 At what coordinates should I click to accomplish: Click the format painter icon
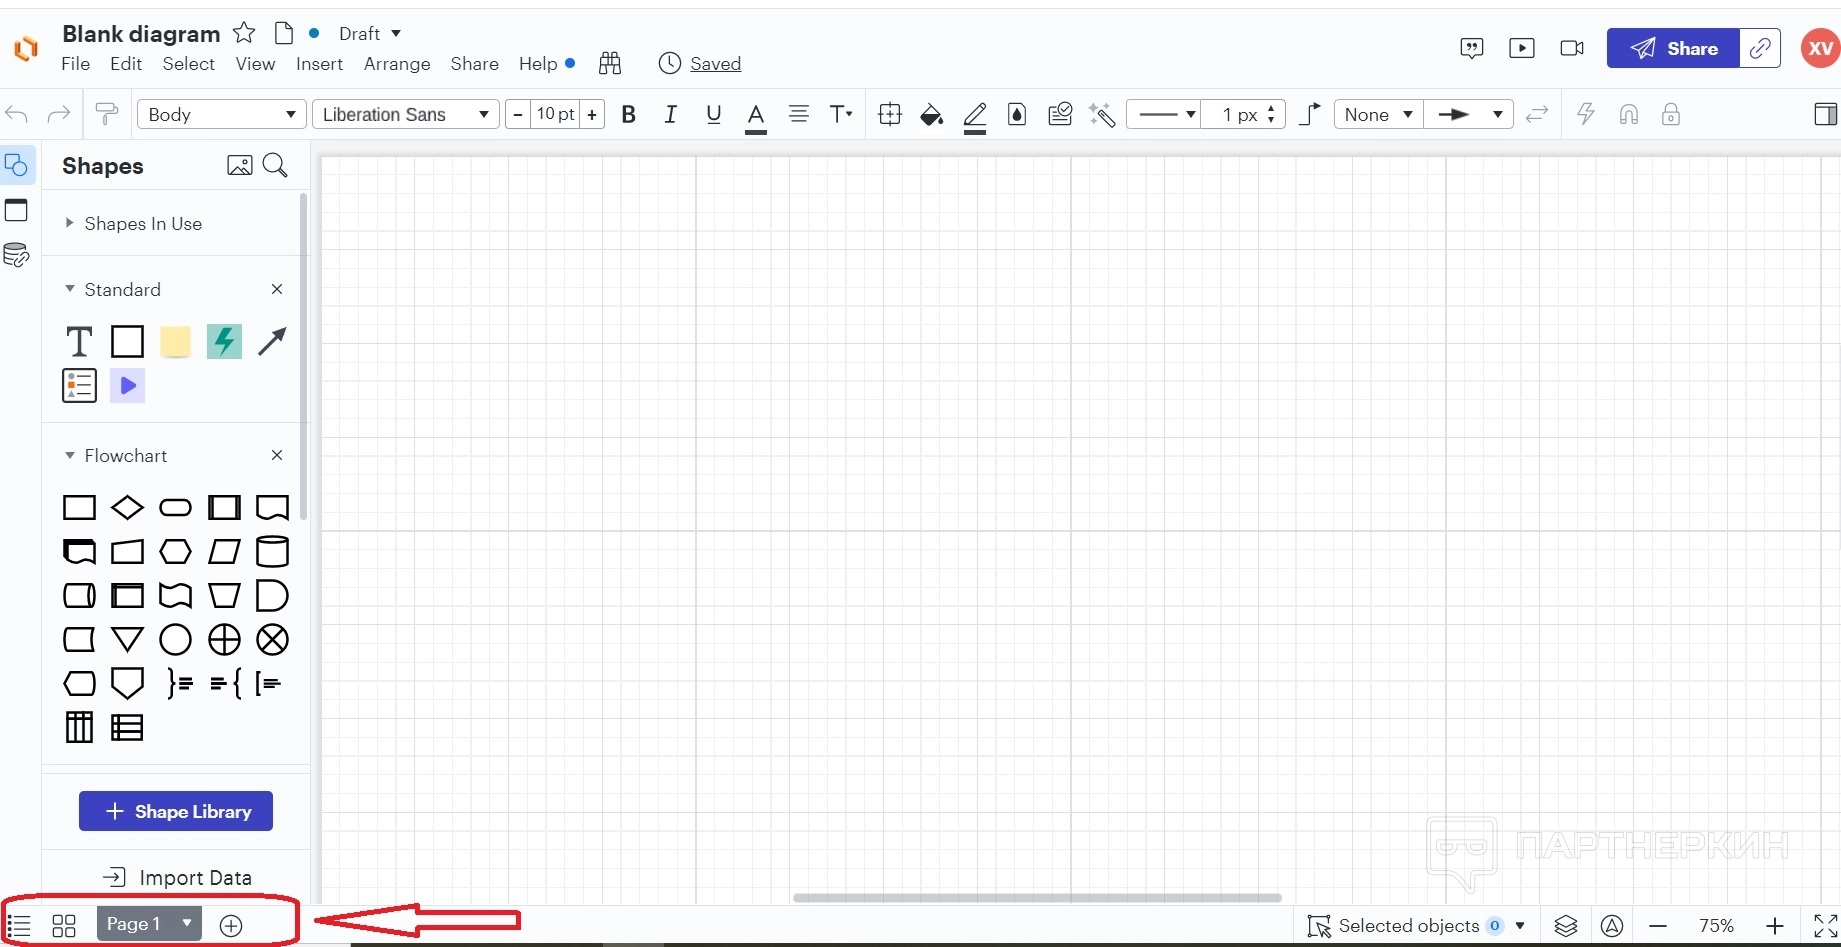tap(106, 115)
